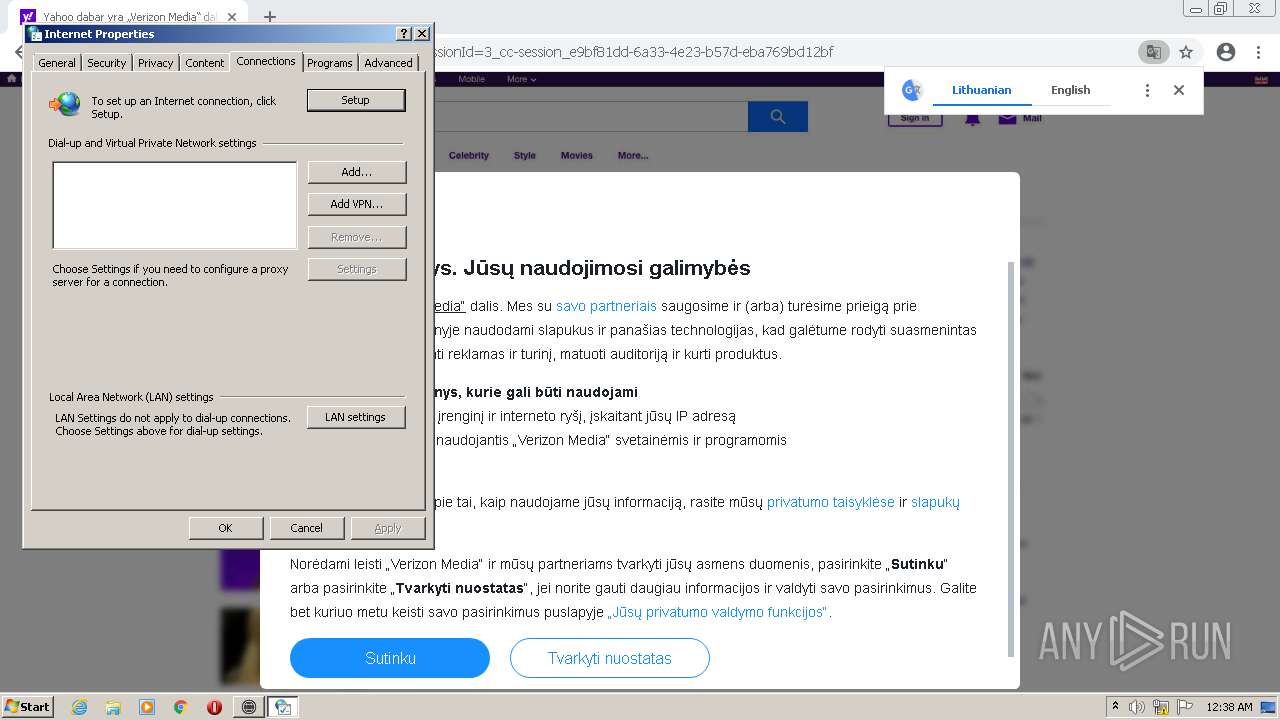Open the Advanced tab
The width and height of the screenshot is (1280, 720).
tap(388, 62)
